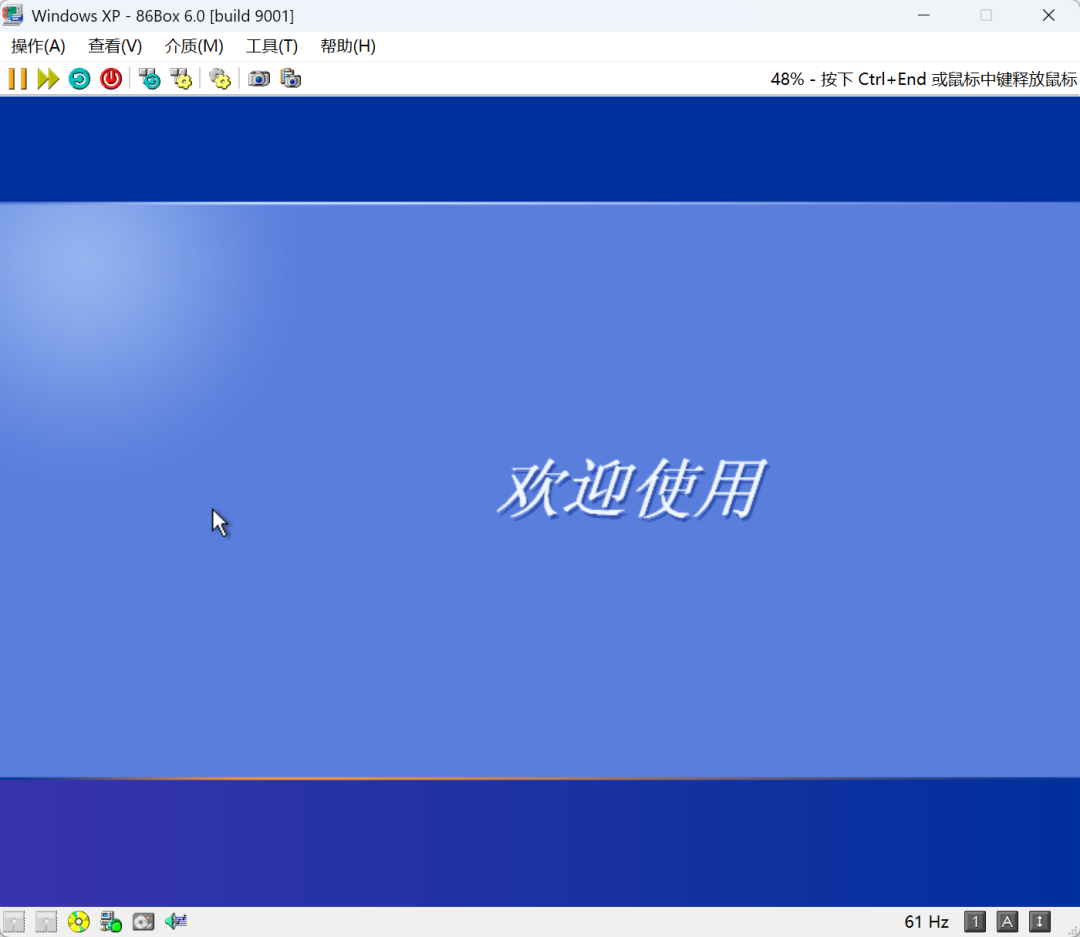Click the yellow fast-forward arrows icon
The width and height of the screenshot is (1080, 937).
[x=48, y=79]
